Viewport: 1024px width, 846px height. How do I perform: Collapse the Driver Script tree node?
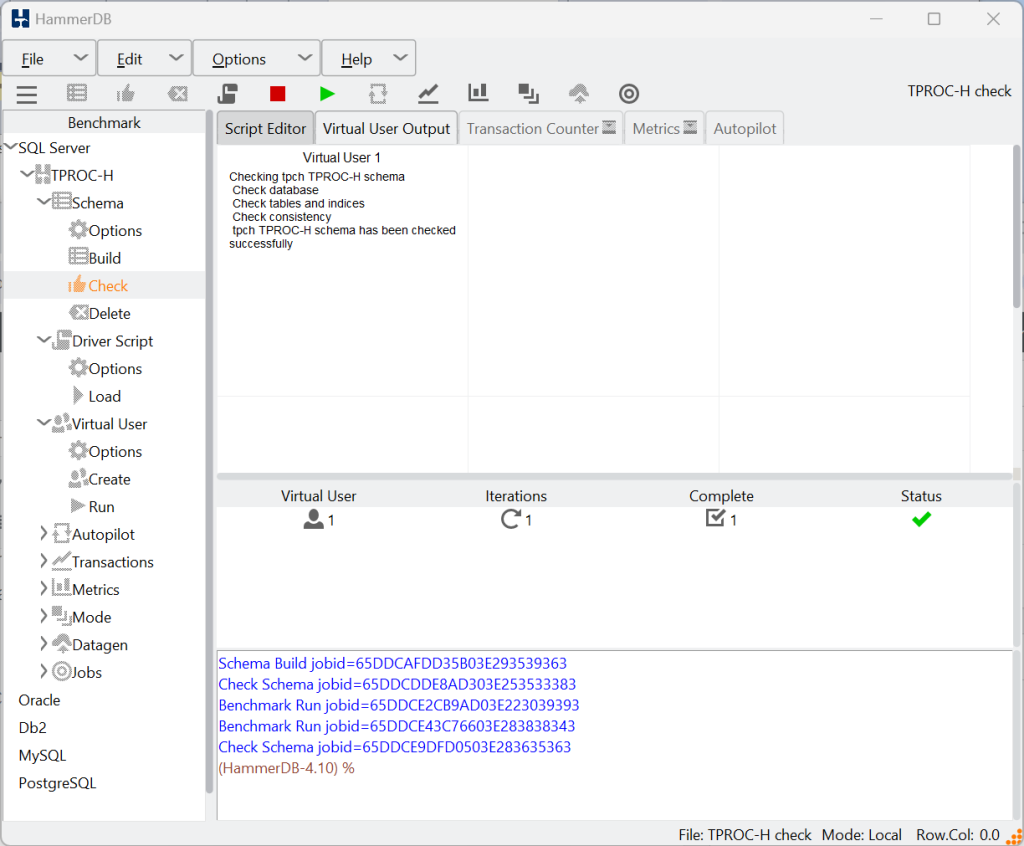click(x=44, y=340)
